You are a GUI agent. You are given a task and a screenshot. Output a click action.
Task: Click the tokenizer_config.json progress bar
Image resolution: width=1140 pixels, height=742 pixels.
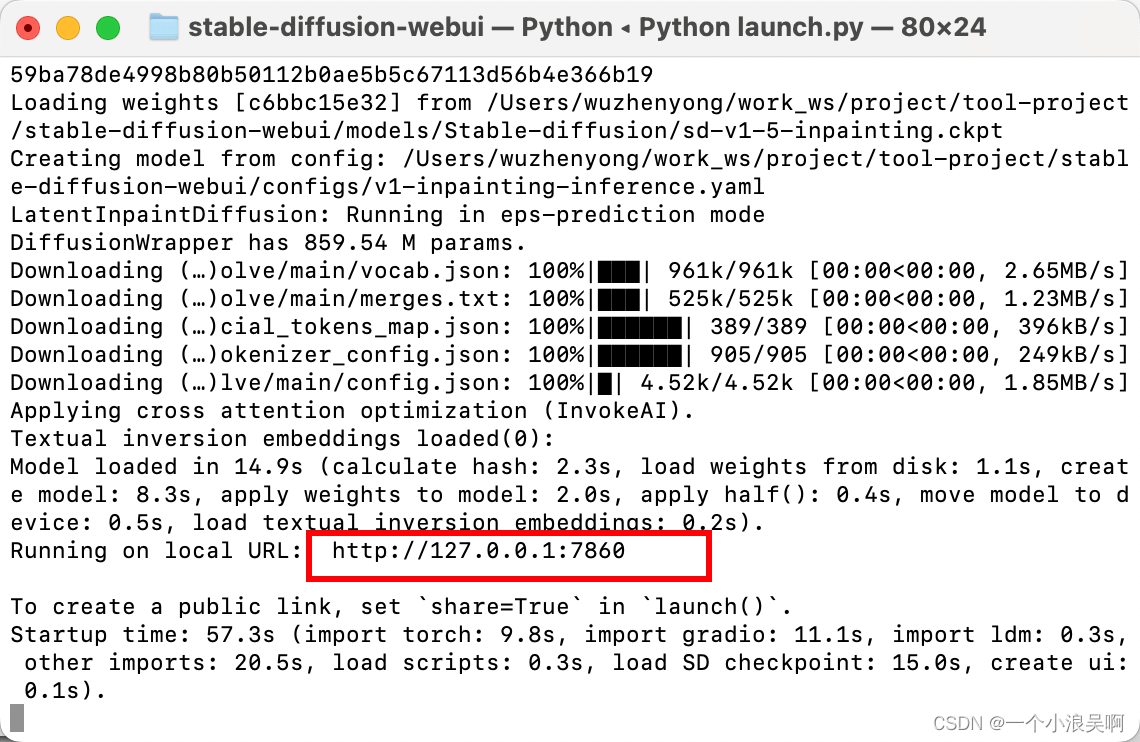coord(641,355)
